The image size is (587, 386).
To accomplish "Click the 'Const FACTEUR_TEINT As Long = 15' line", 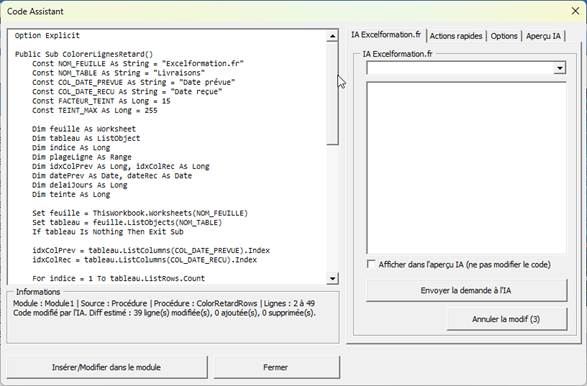I will (101, 101).
